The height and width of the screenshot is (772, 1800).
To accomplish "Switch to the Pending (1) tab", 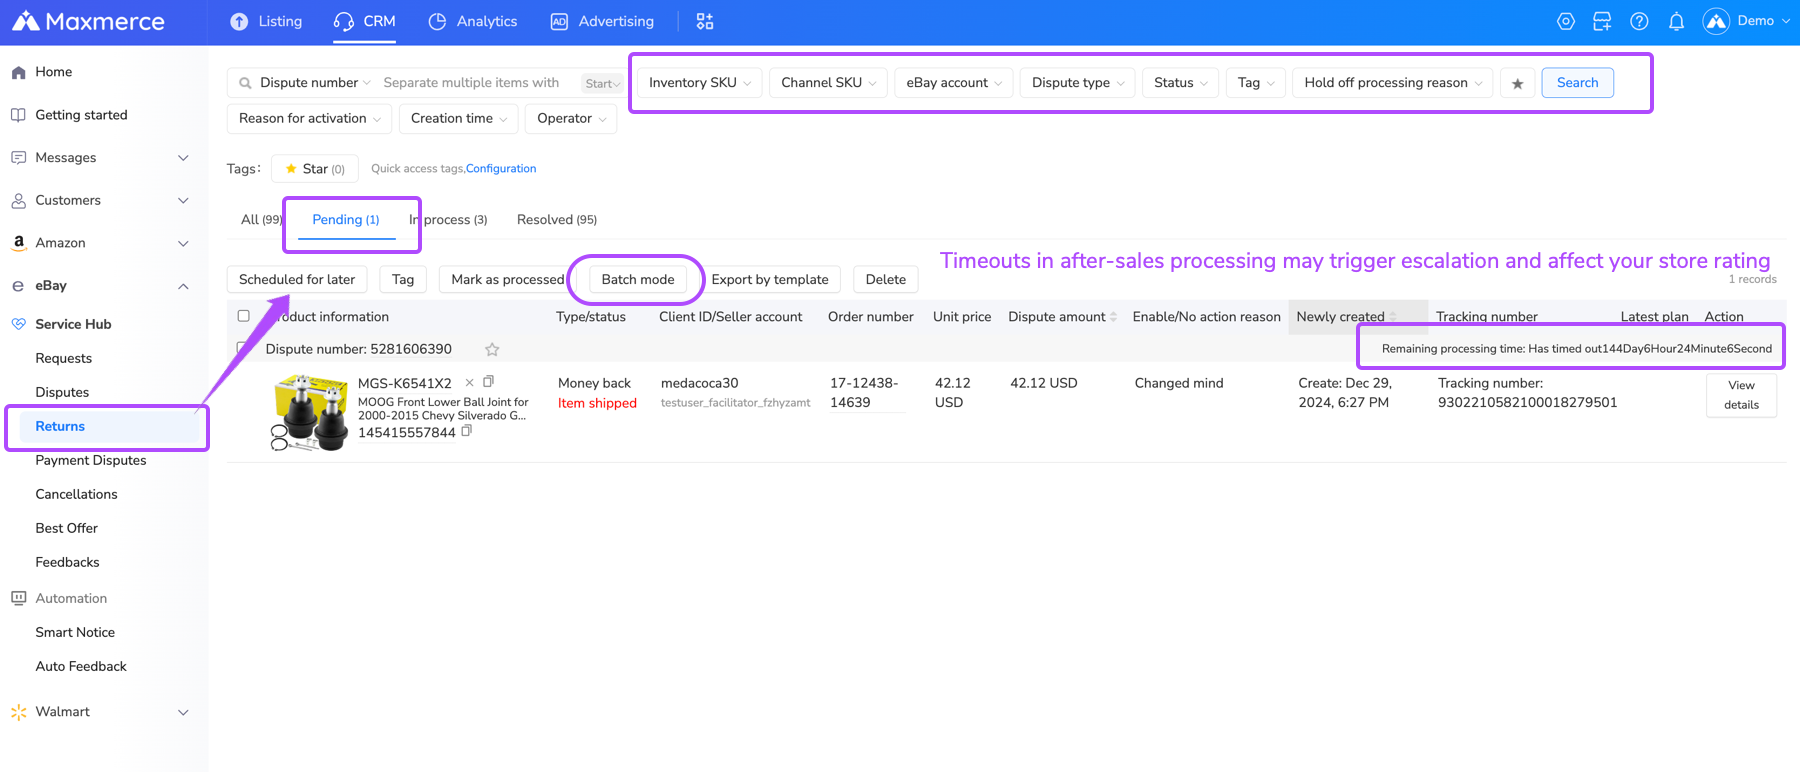I will click(x=346, y=220).
